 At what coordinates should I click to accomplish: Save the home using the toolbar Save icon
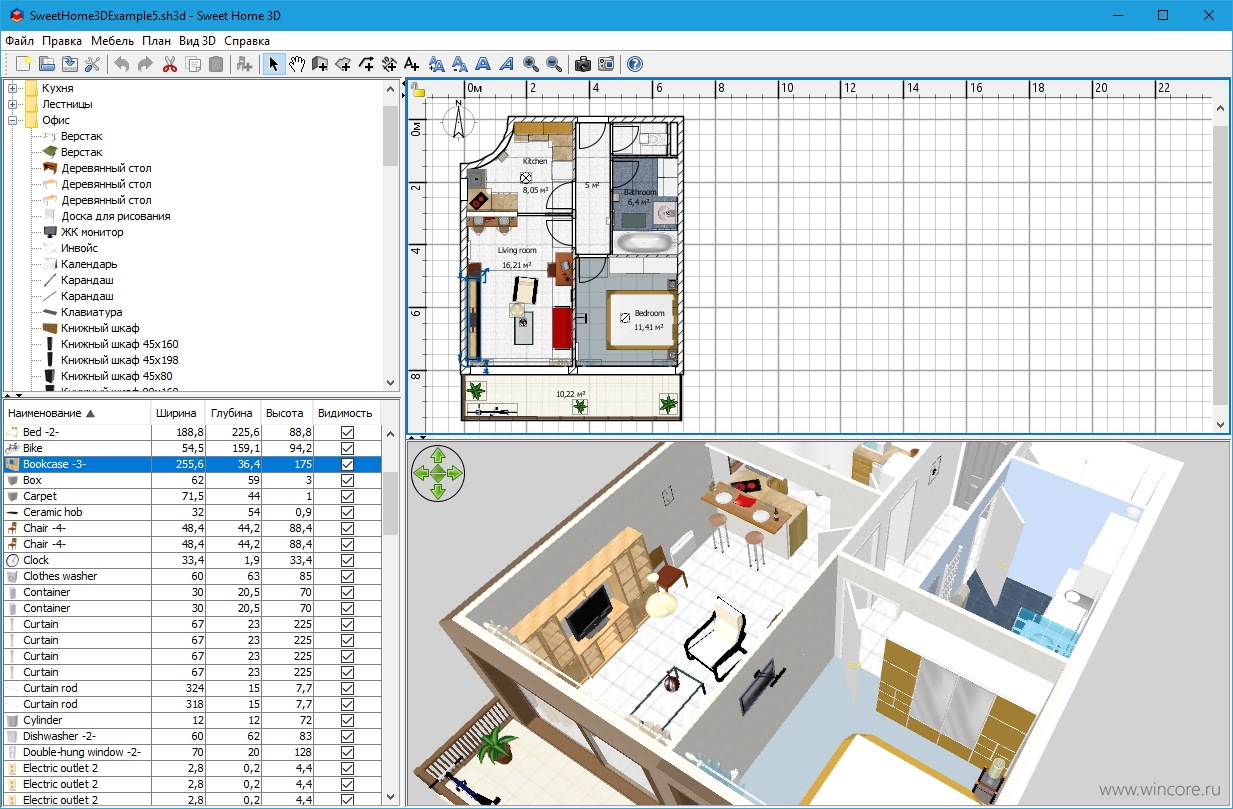click(x=70, y=64)
